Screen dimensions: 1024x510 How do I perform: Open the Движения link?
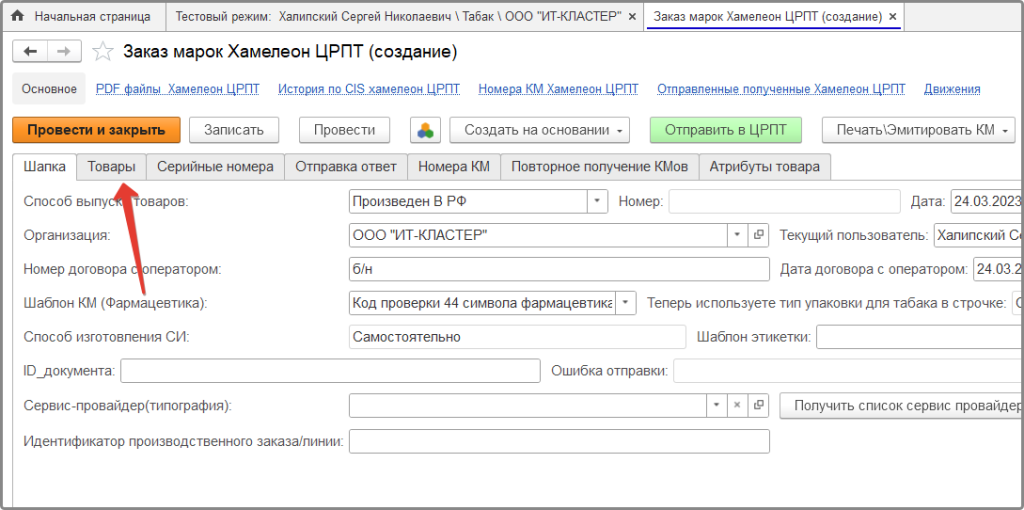(952, 89)
